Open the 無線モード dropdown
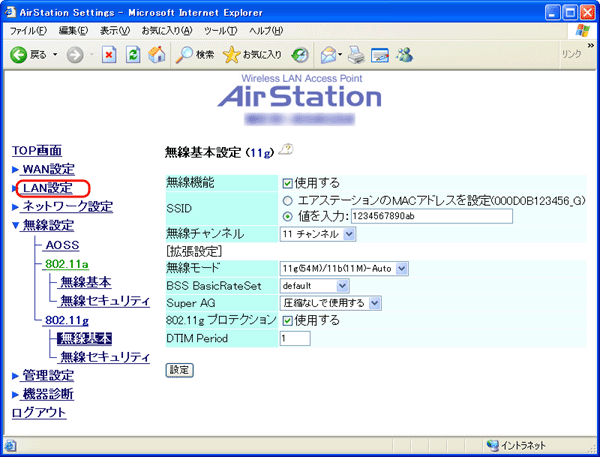 (344, 268)
